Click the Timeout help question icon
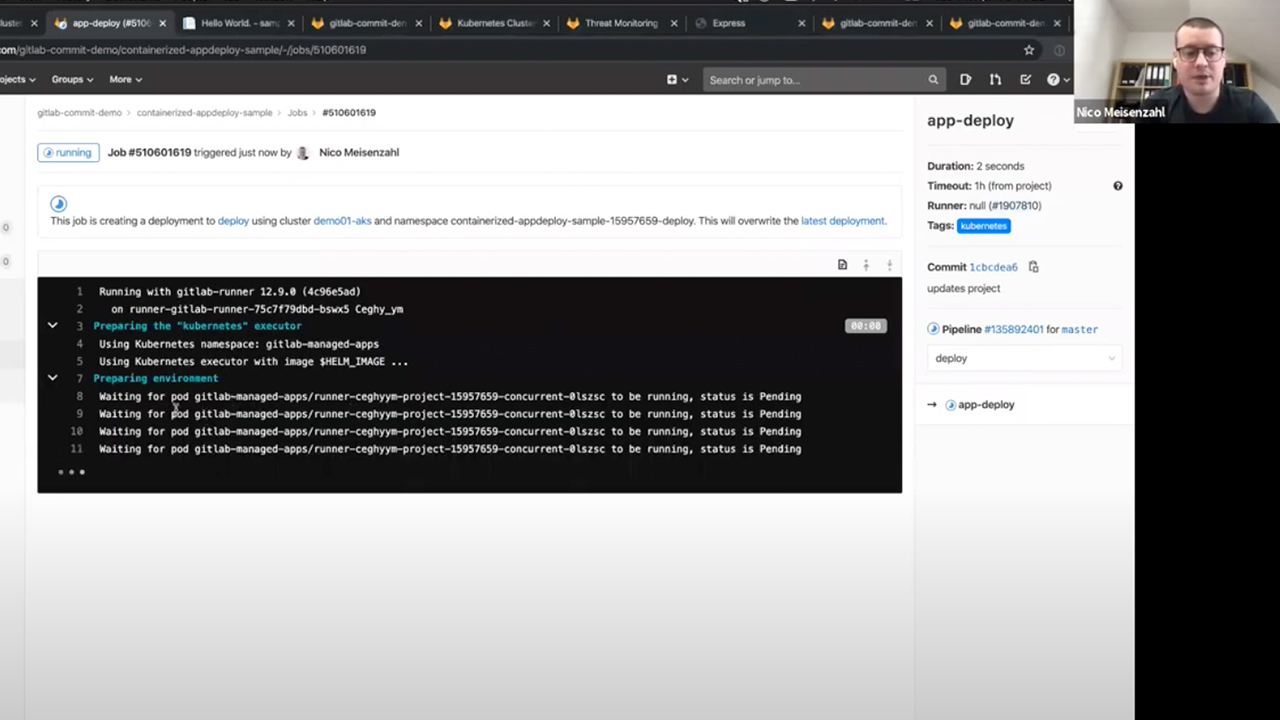This screenshot has width=1280, height=720. coord(1118,186)
